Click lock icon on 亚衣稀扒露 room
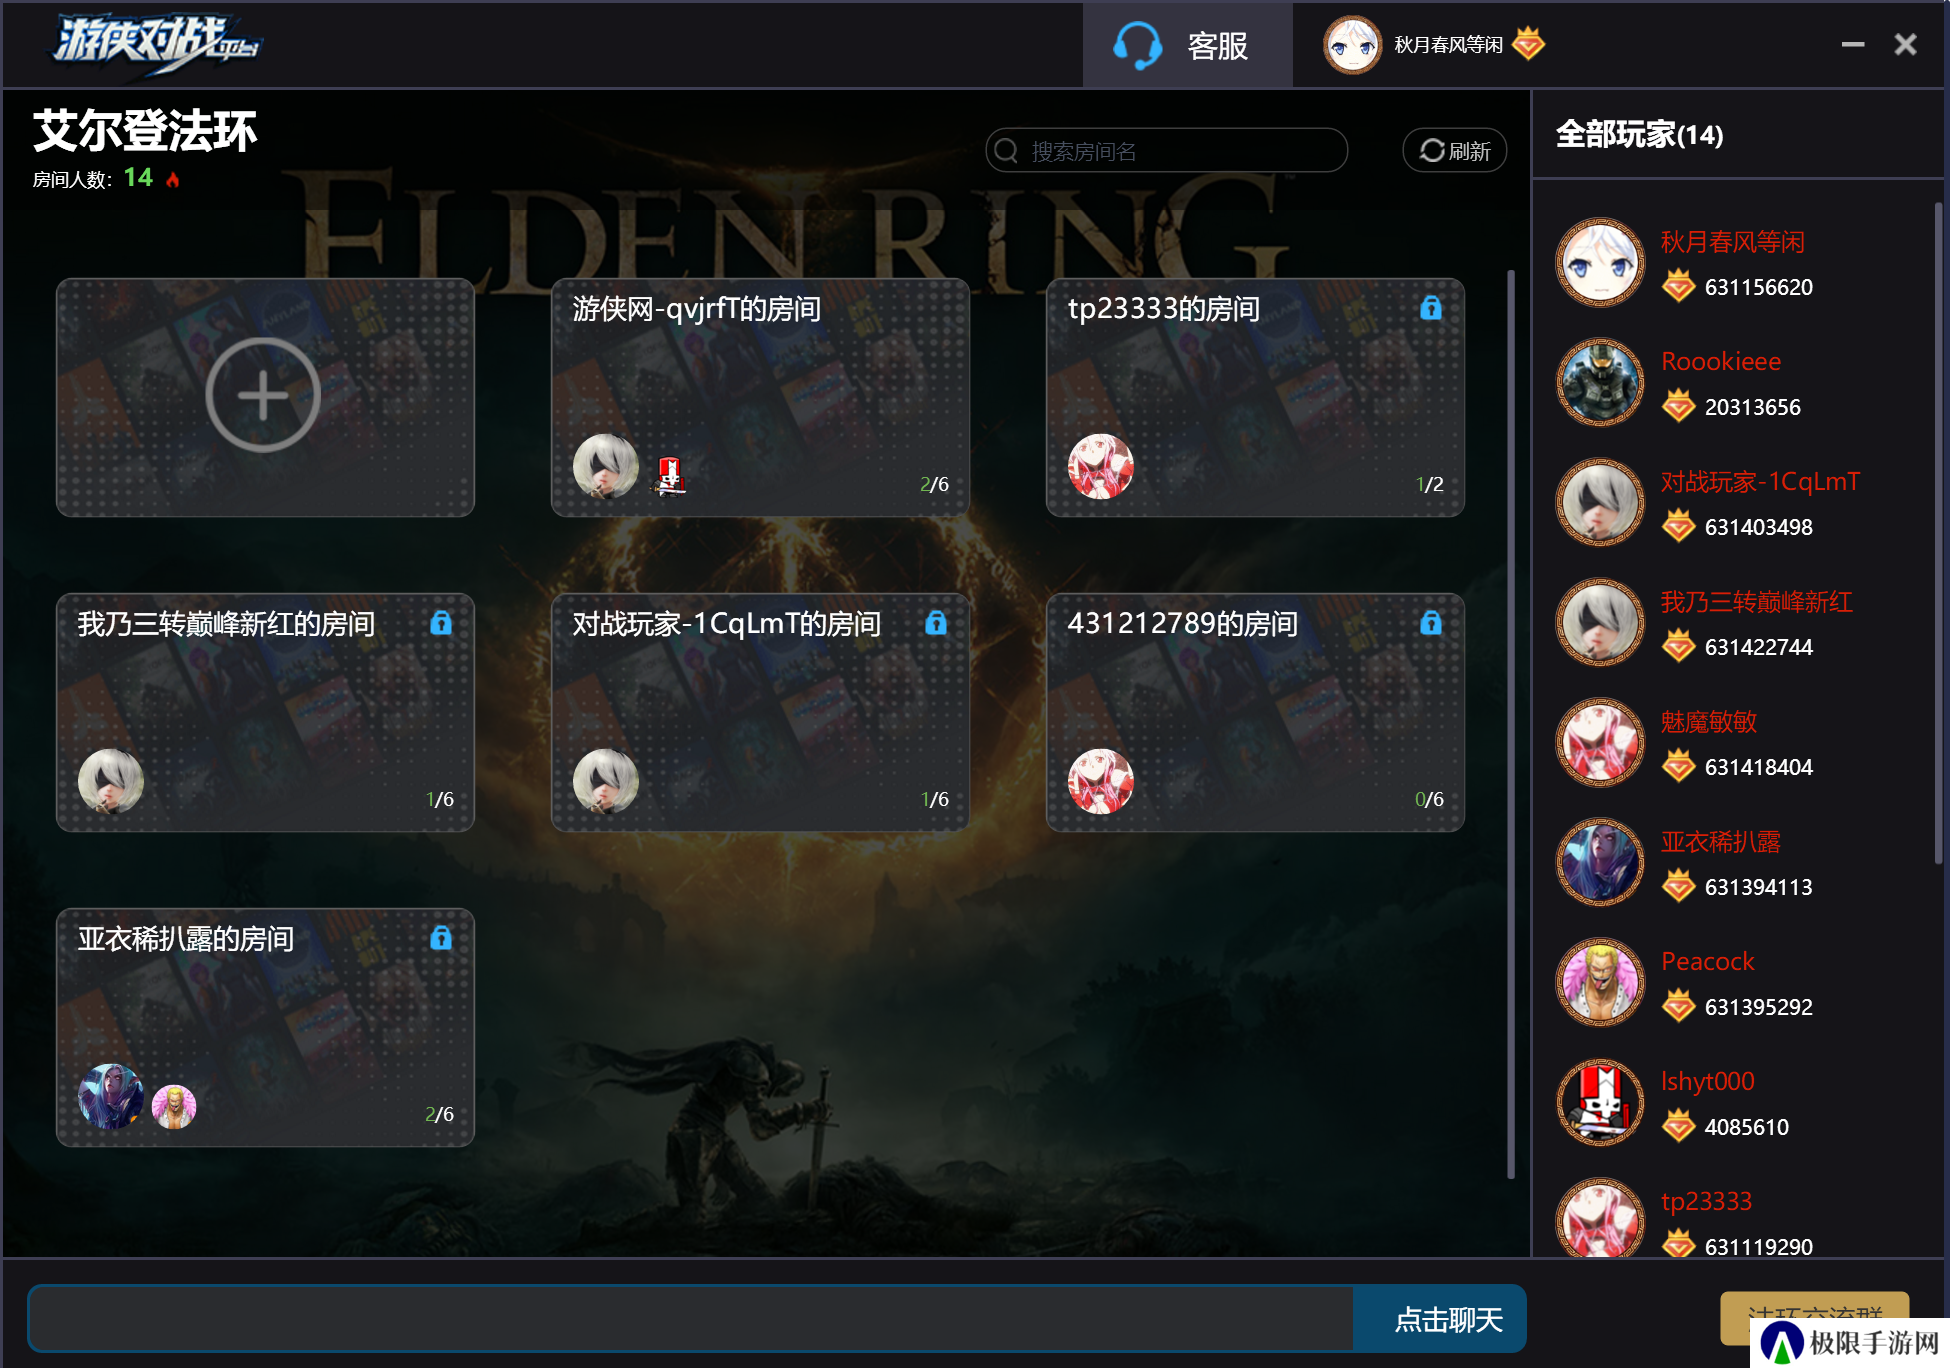Image resolution: width=1950 pixels, height=1368 pixels. (x=441, y=938)
